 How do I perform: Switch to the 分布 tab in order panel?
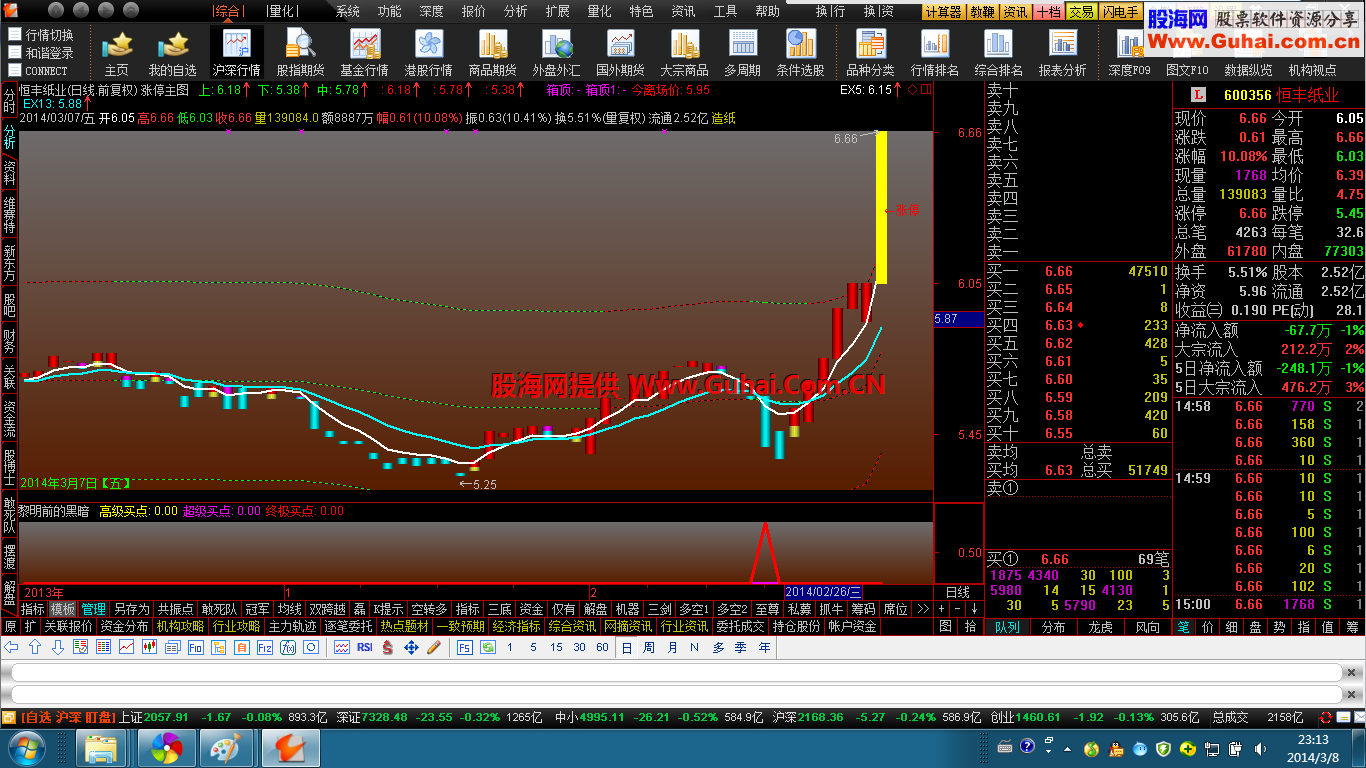click(x=1053, y=627)
